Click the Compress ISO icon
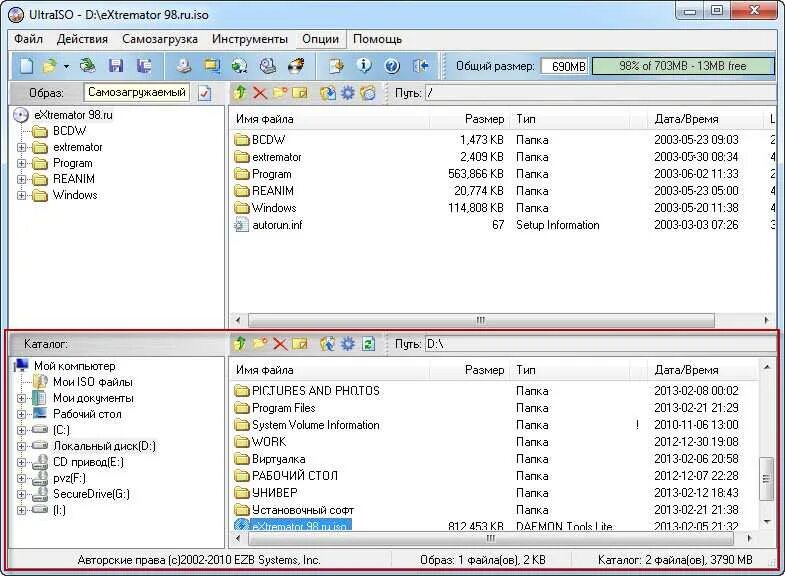 [239, 66]
